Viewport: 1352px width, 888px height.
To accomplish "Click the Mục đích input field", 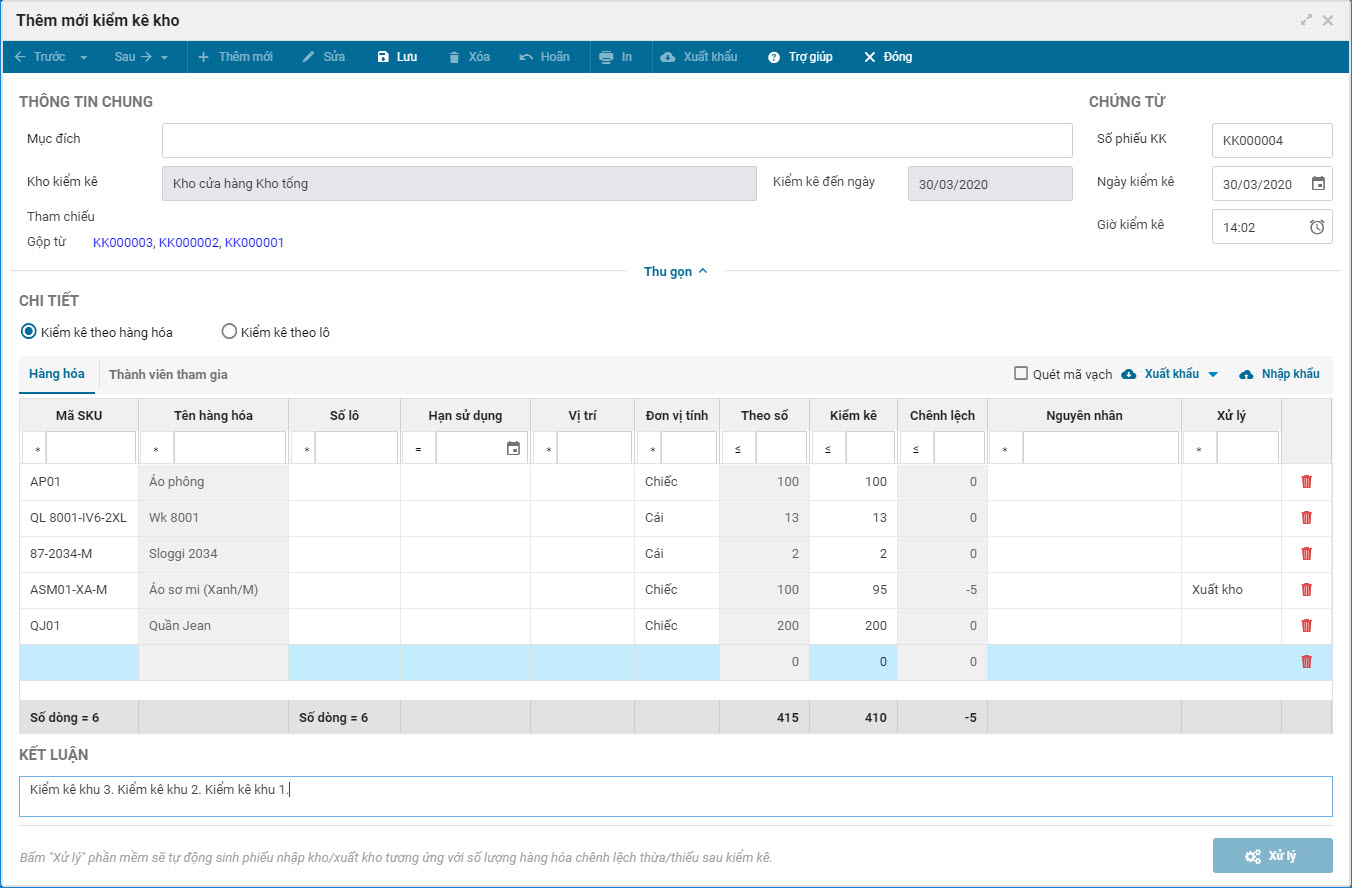I will pyautogui.click(x=616, y=141).
